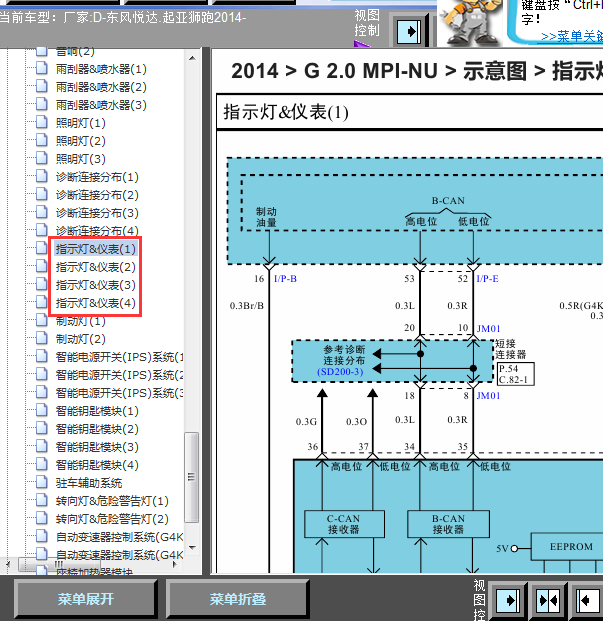The height and width of the screenshot is (621, 603).
Task: Click document icon beside 转向灯&危险警告灯(1)
Action: pyautogui.click(x=42, y=501)
